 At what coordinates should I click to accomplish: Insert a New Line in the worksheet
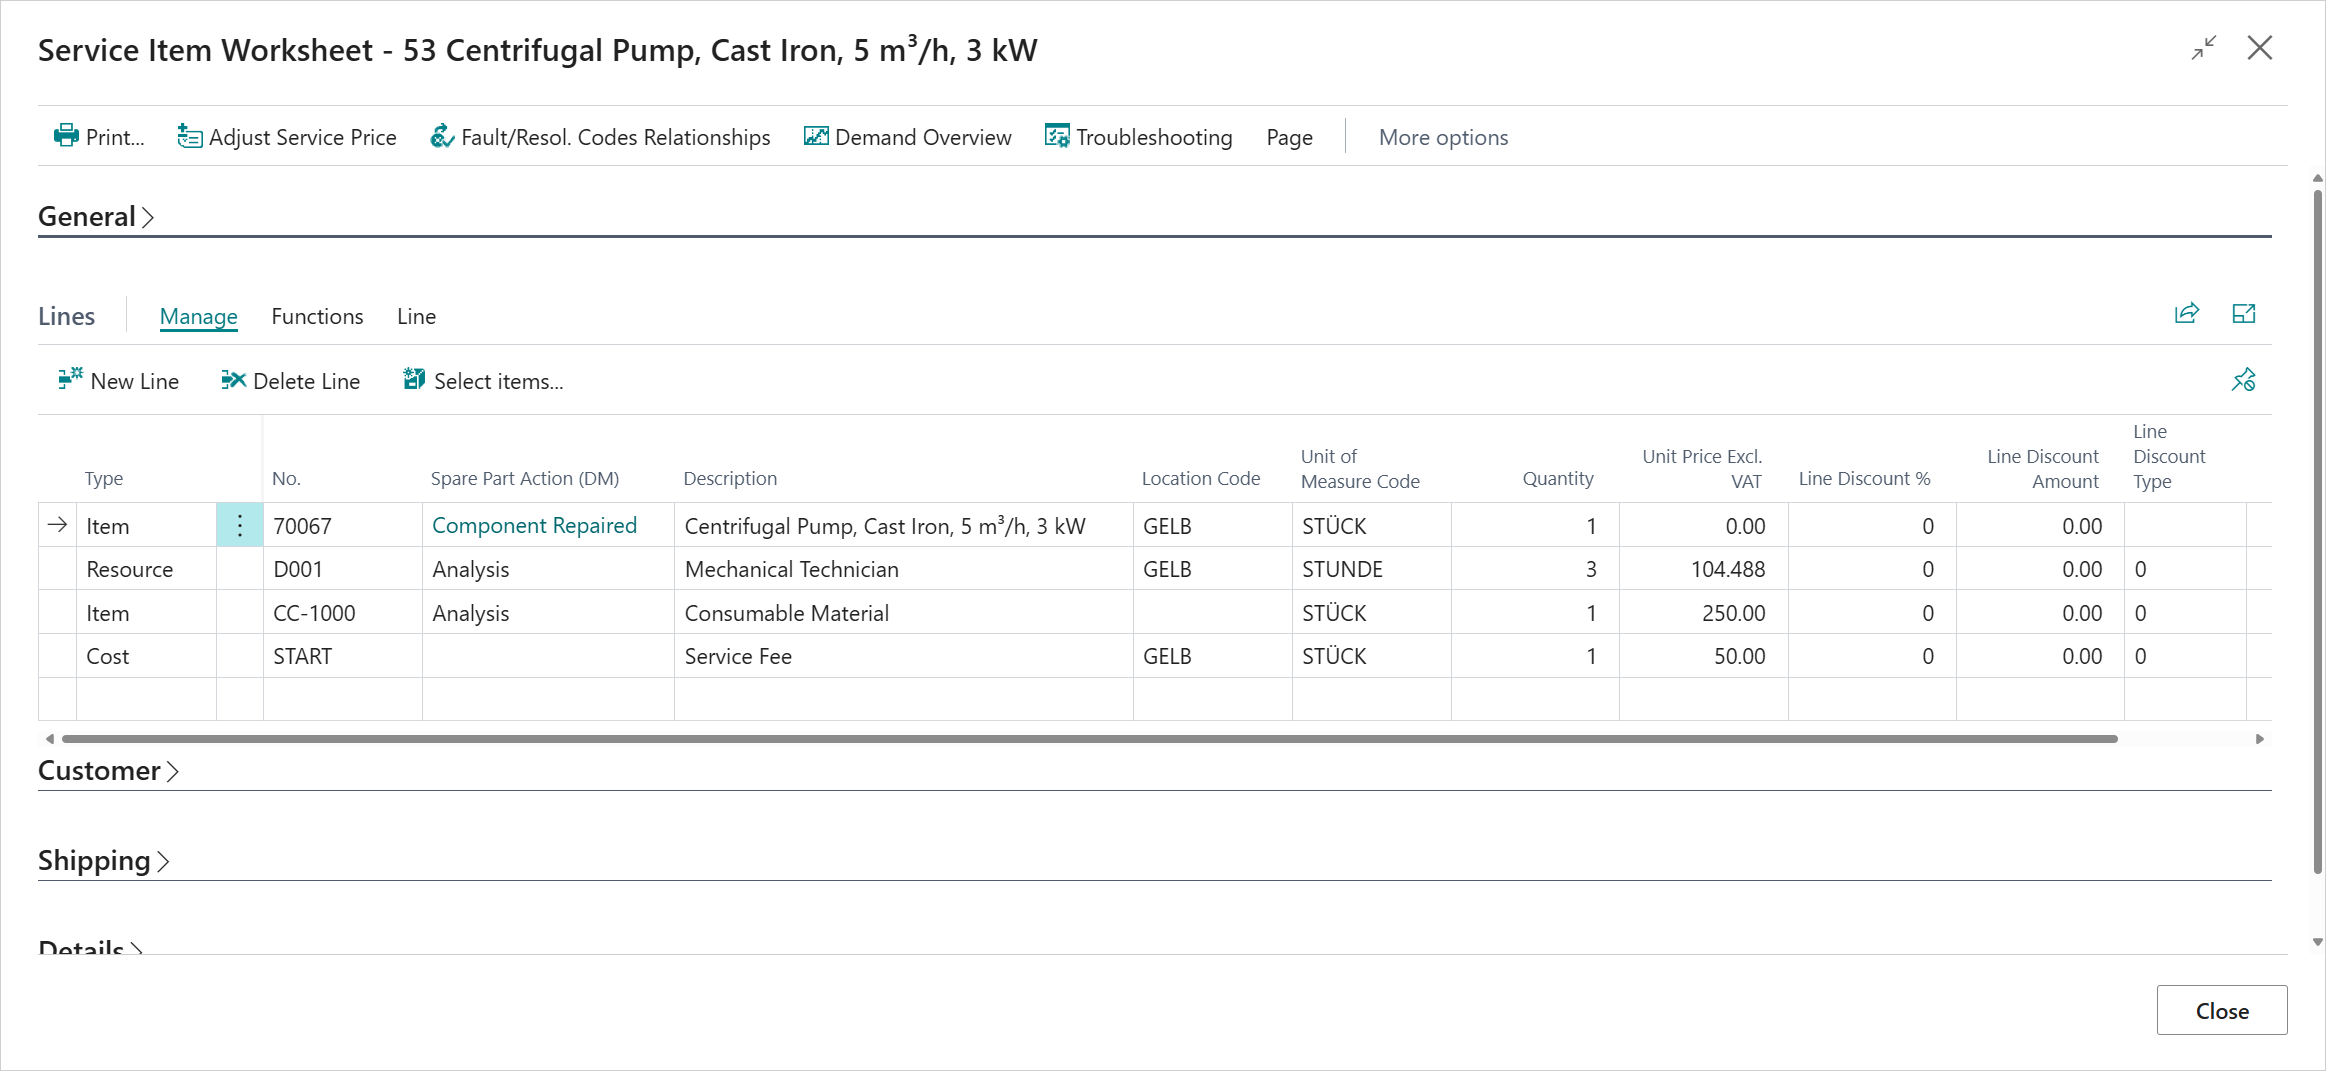tap(117, 380)
